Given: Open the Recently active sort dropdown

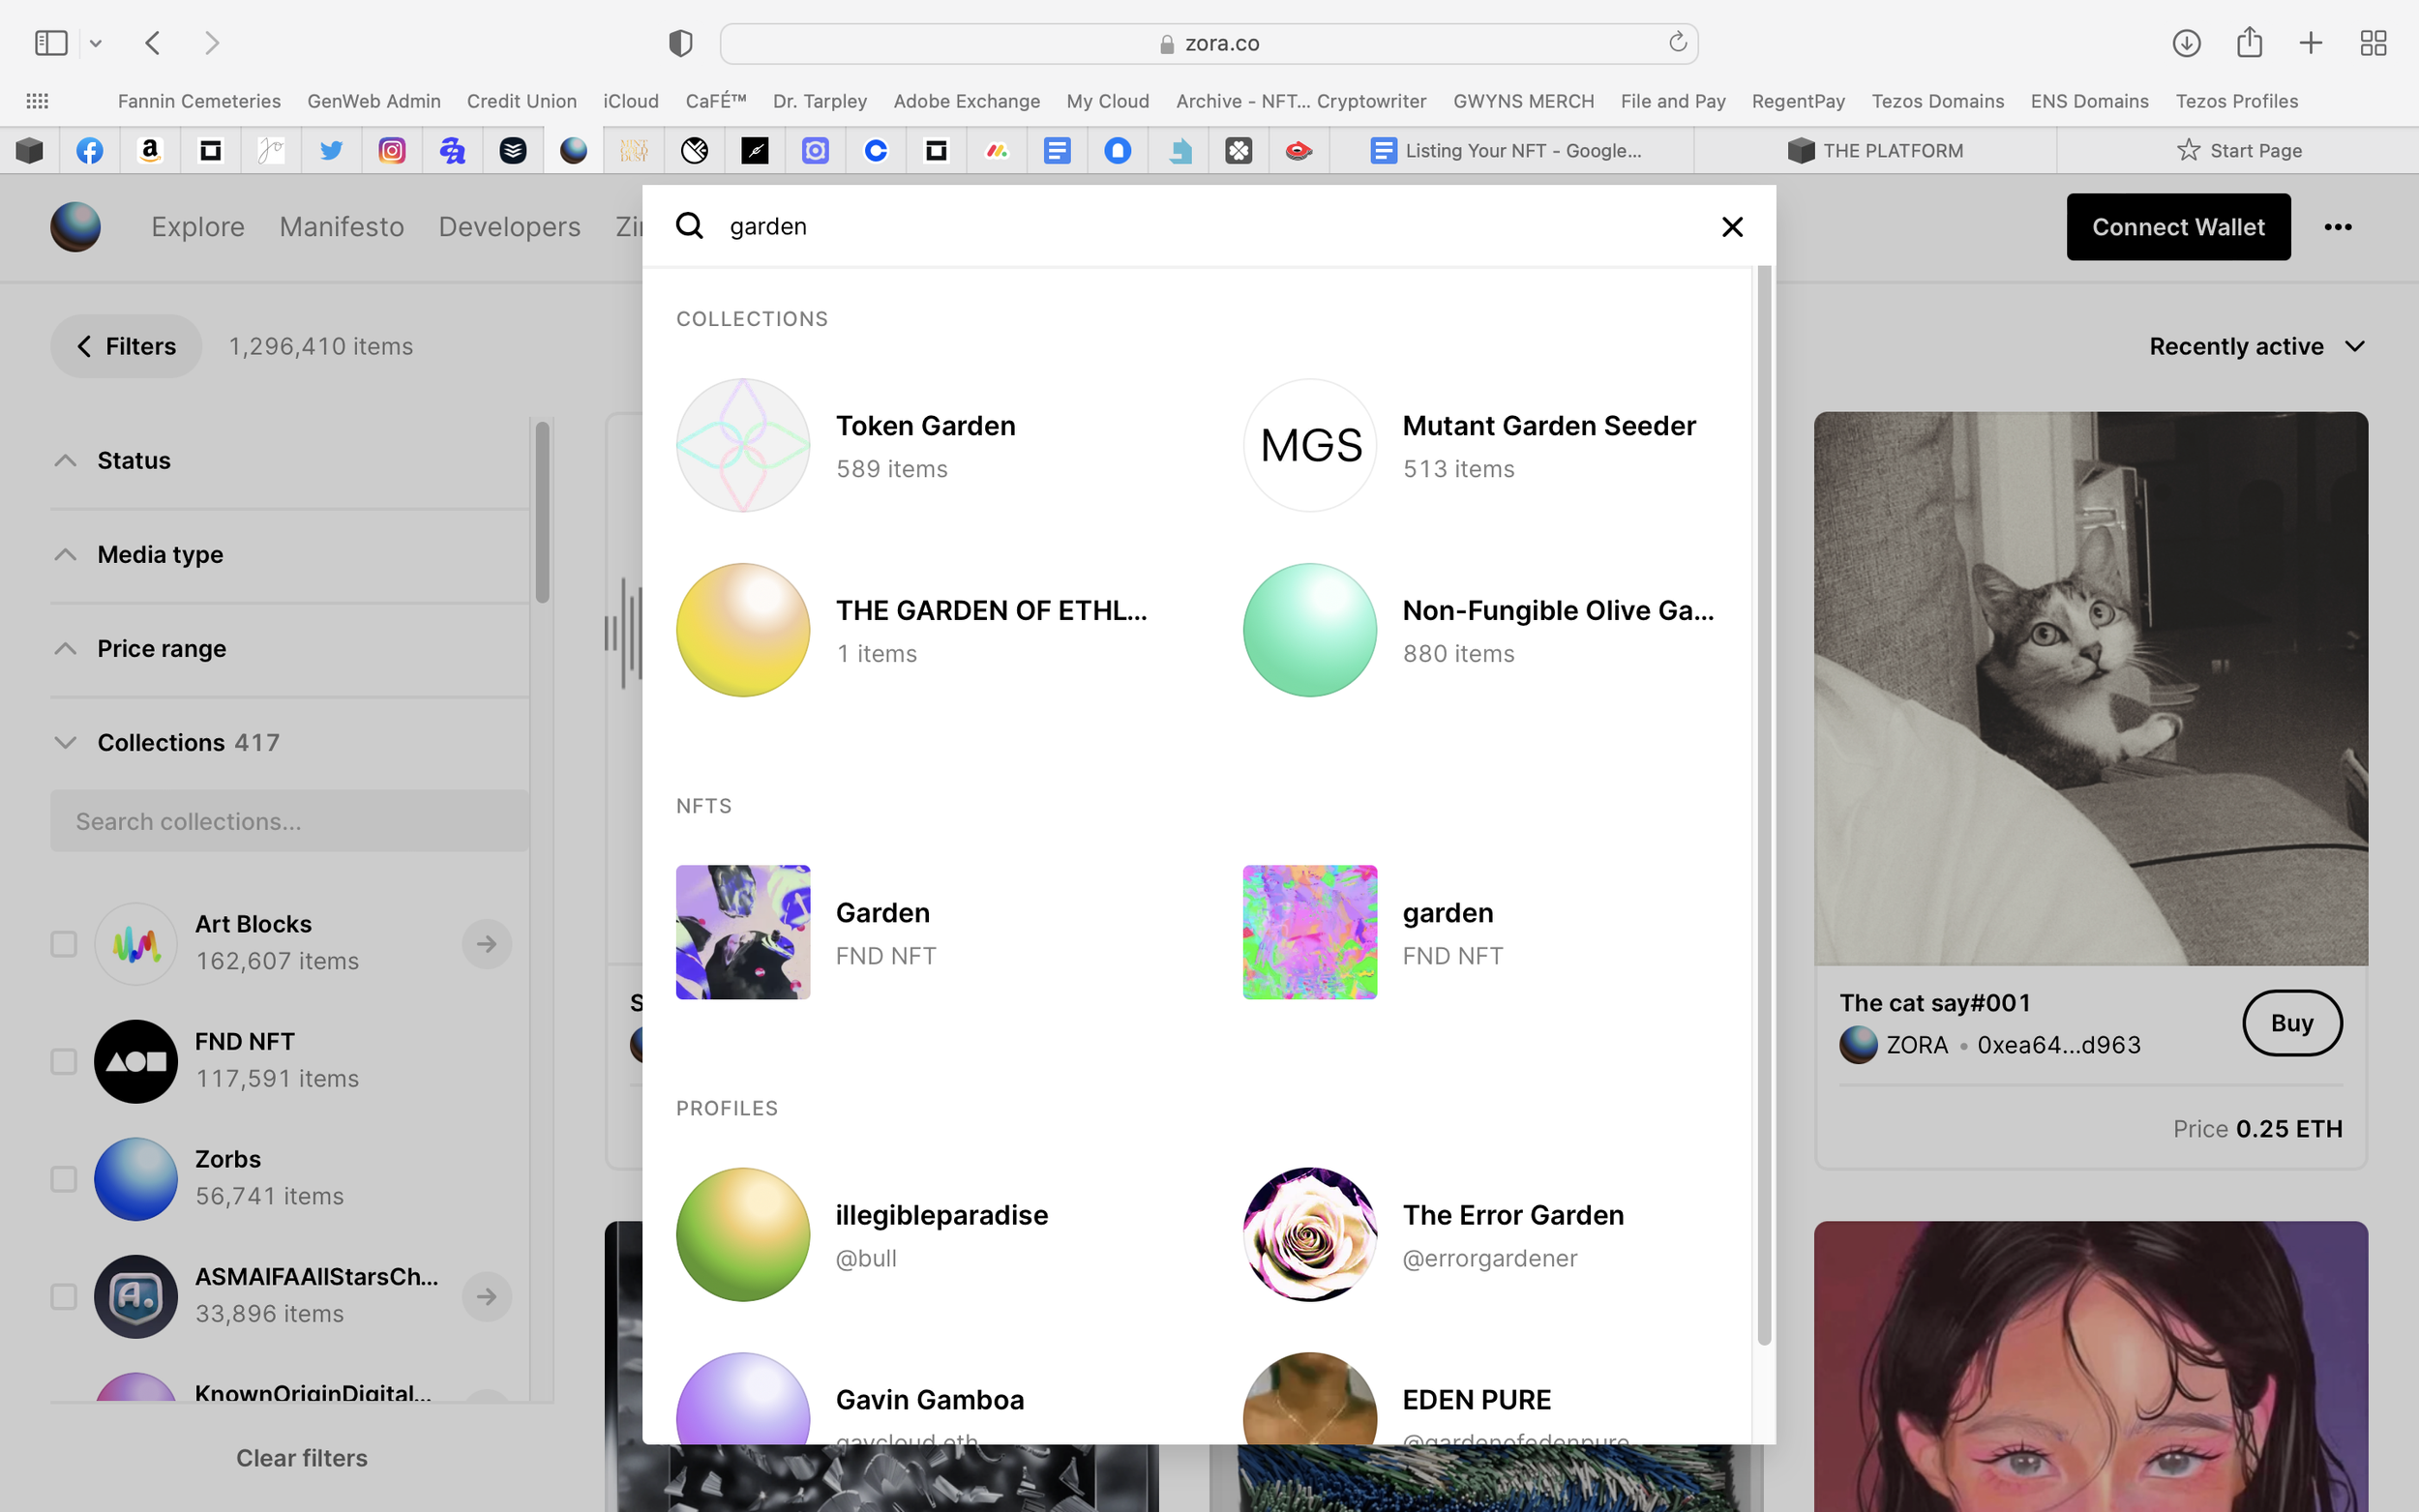Looking at the screenshot, I should [x=2256, y=346].
